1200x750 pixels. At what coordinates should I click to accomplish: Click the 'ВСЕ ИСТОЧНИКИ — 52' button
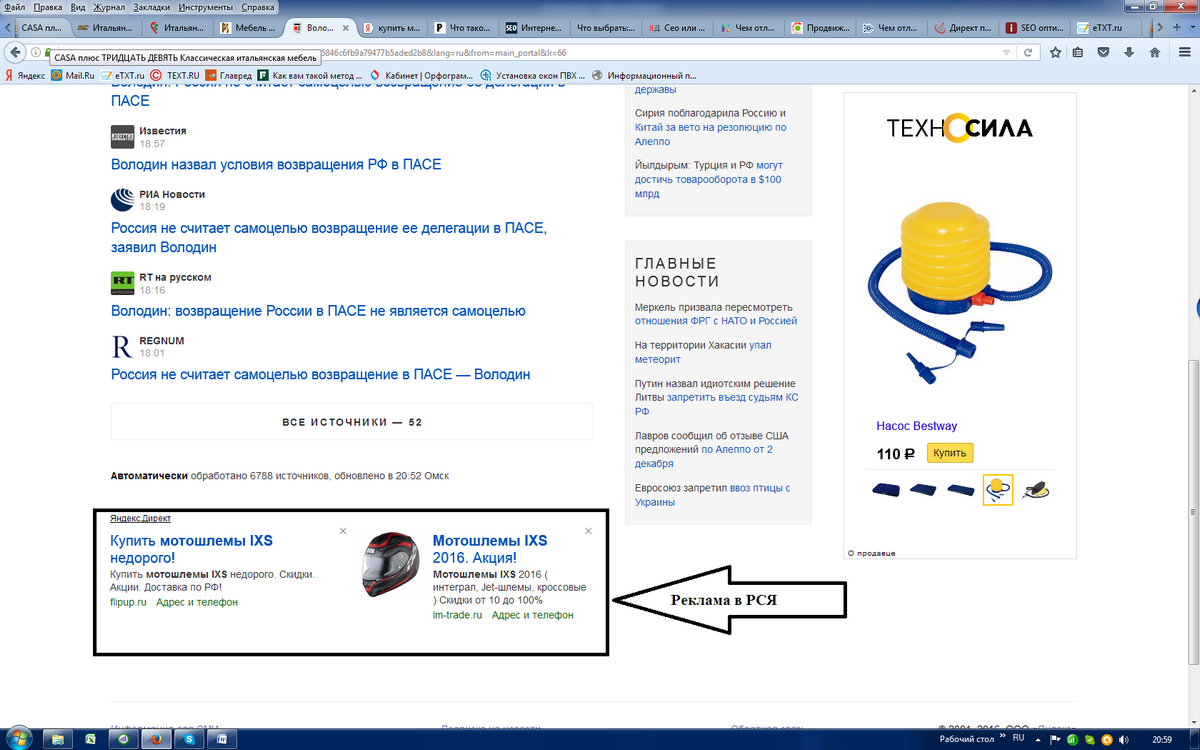352,422
